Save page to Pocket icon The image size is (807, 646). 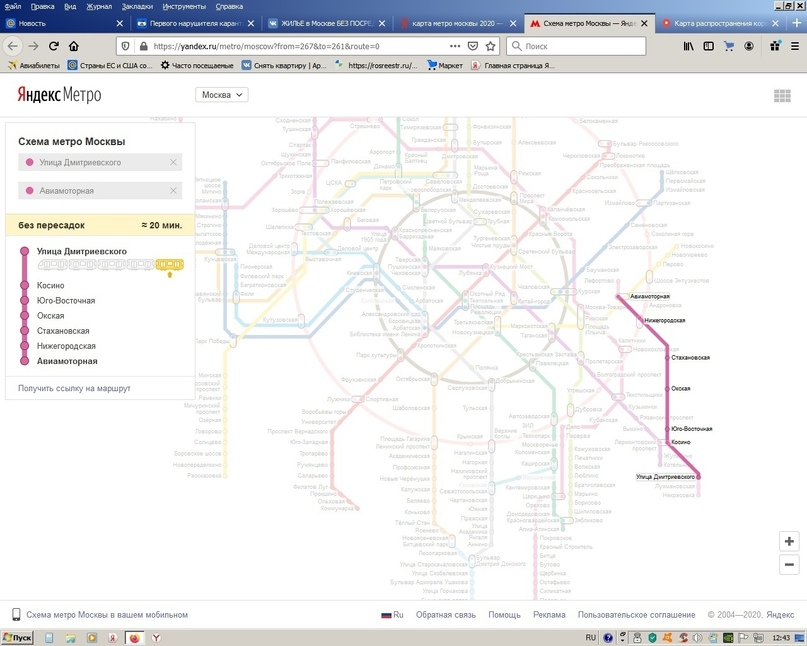(472, 46)
